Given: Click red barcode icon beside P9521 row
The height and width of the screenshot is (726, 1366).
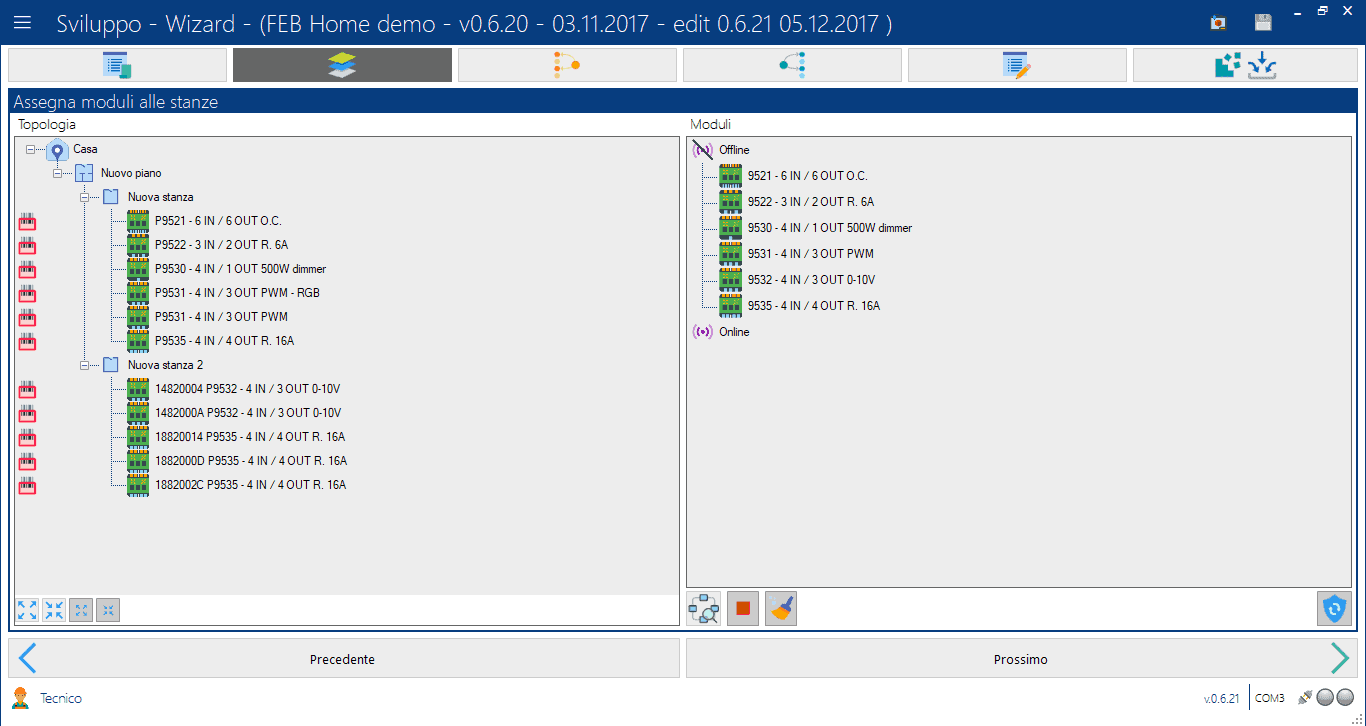Looking at the screenshot, I should [x=27, y=222].
